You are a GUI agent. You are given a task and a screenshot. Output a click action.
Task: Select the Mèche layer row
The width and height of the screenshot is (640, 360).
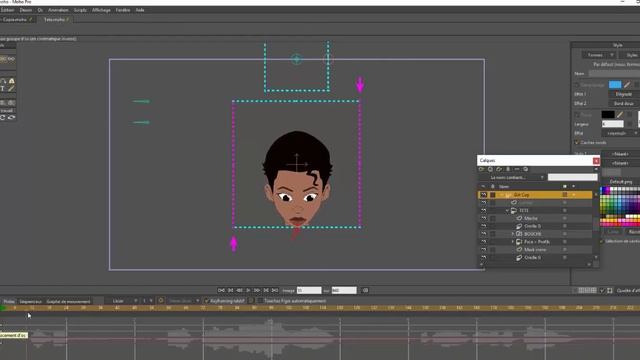535,218
